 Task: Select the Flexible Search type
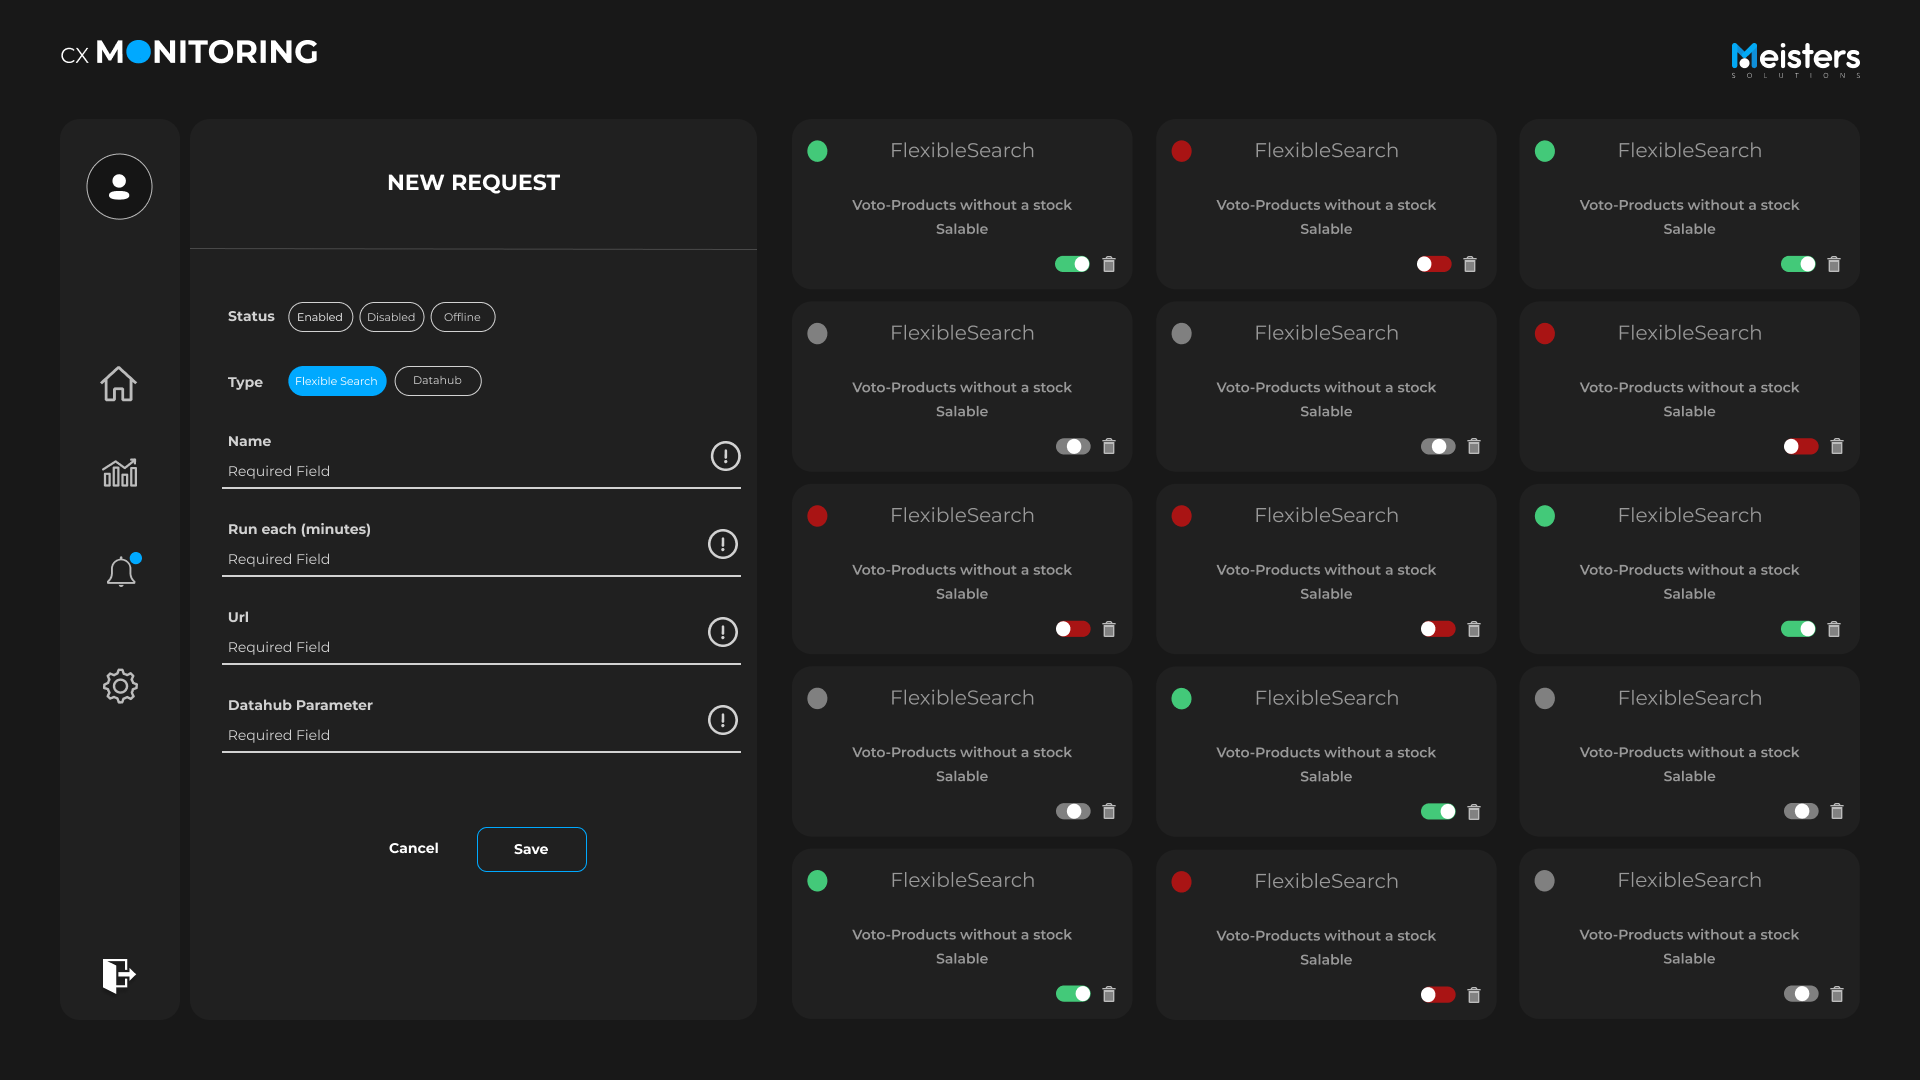click(x=337, y=381)
